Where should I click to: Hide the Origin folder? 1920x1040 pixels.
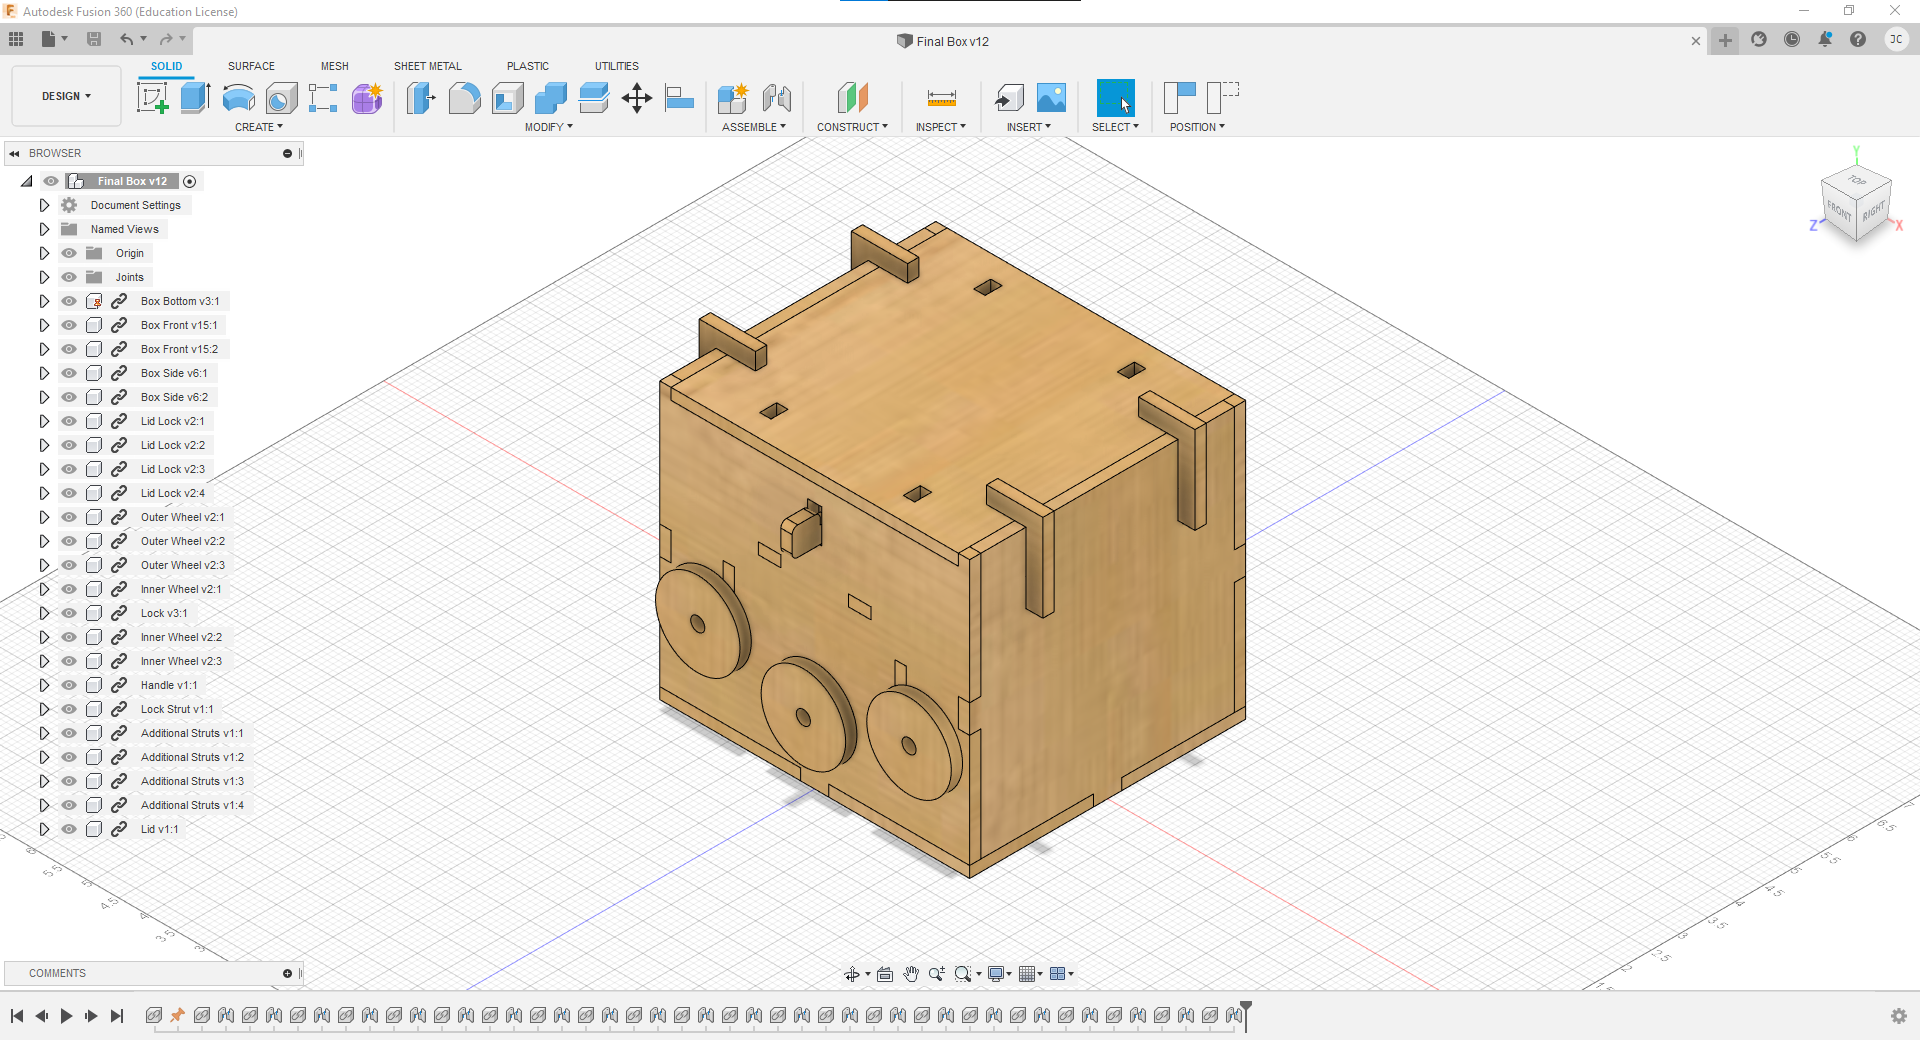point(69,253)
